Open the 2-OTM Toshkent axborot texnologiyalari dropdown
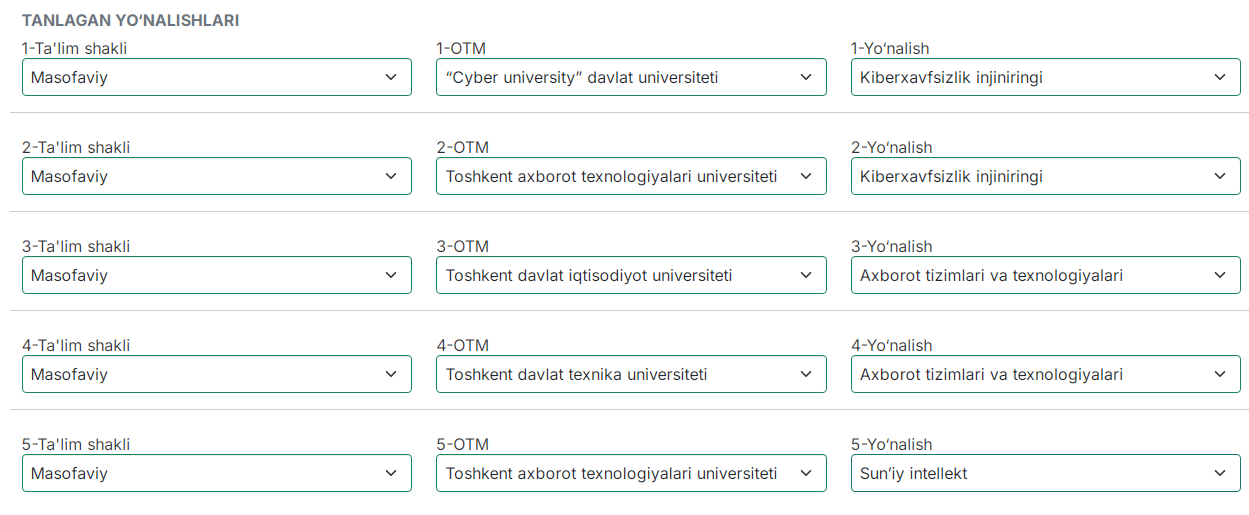This screenshot has height=515, width=1249. tap(631, 176)
